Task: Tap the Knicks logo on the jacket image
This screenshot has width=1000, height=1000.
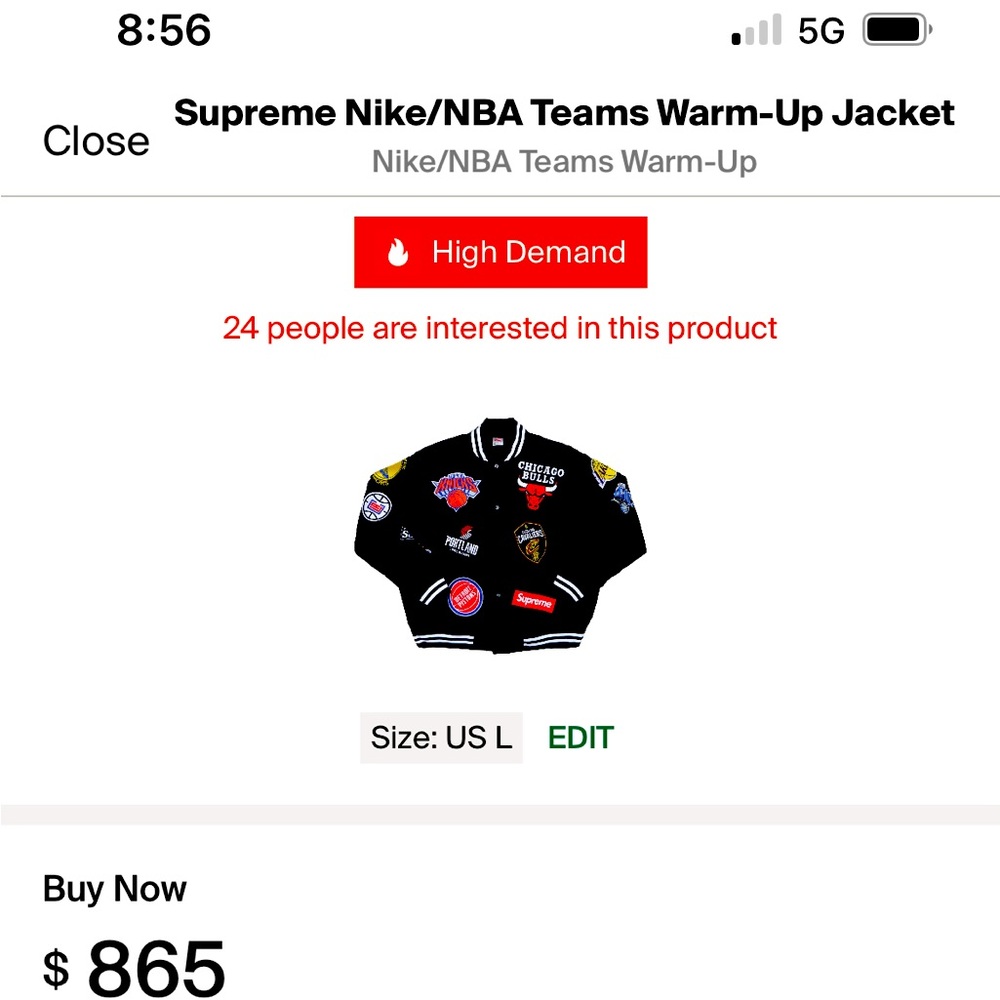Action: click(x=455, y=489)
